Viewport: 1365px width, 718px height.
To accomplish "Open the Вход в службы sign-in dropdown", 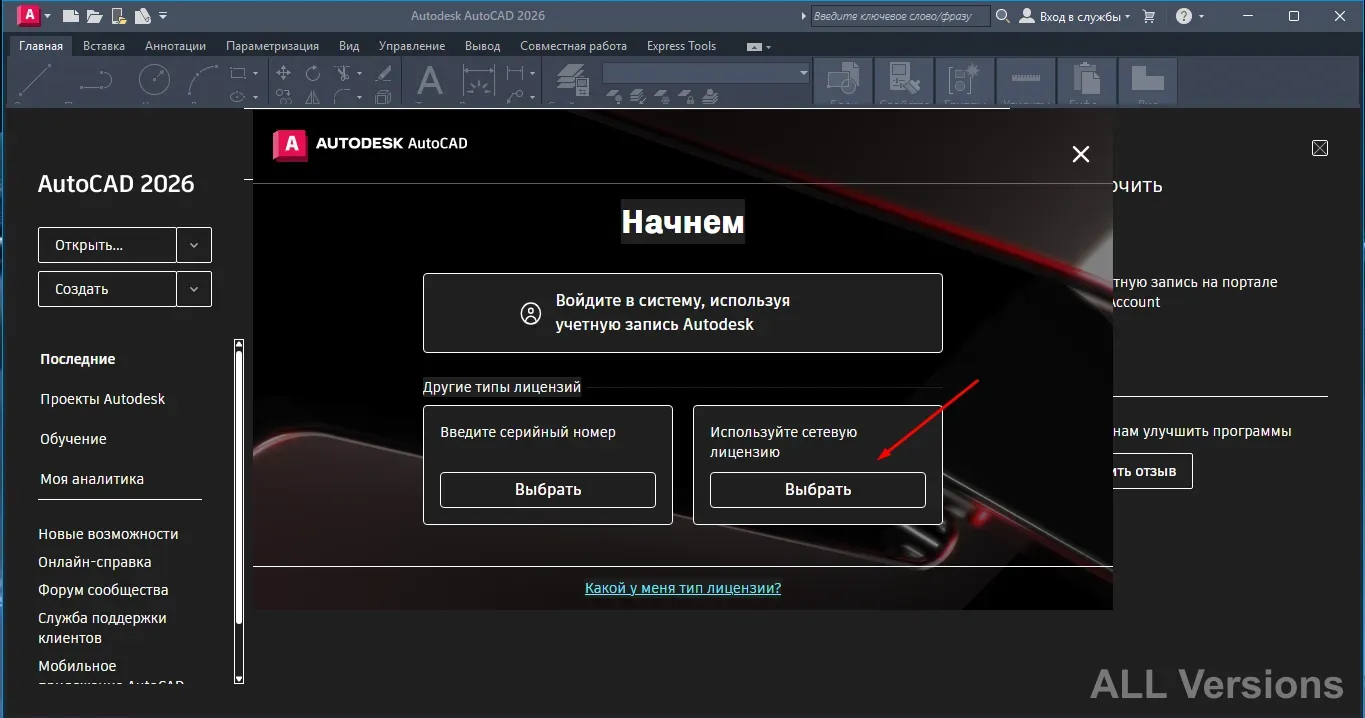I will point(1075,16).
